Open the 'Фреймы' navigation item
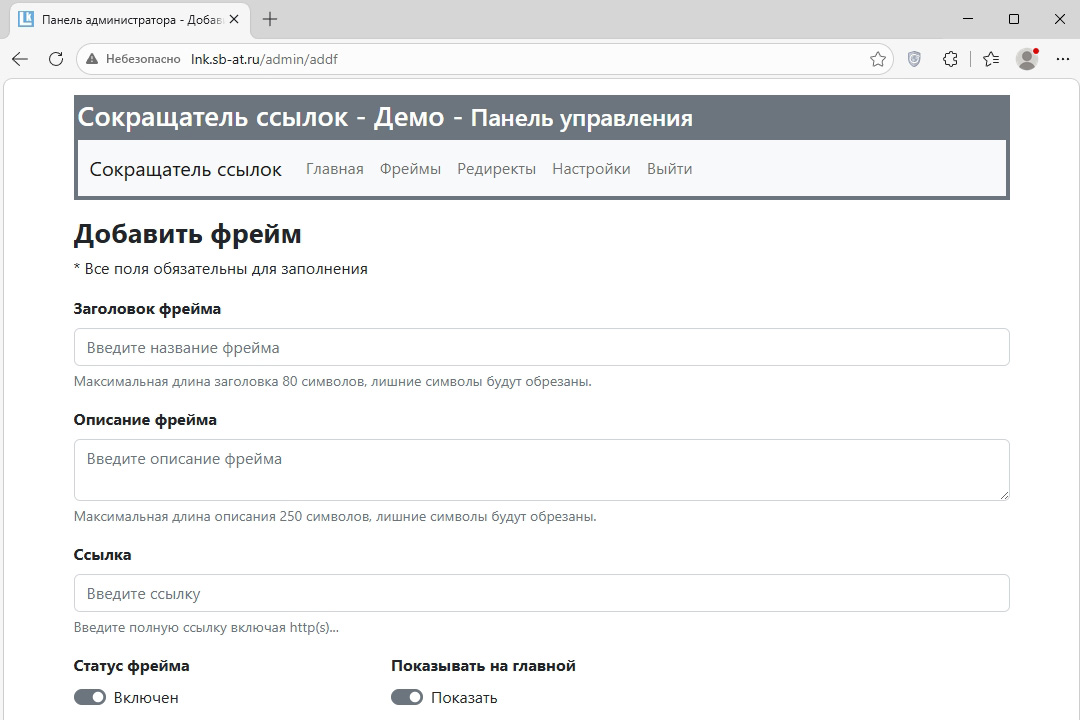 pos(410,169)
